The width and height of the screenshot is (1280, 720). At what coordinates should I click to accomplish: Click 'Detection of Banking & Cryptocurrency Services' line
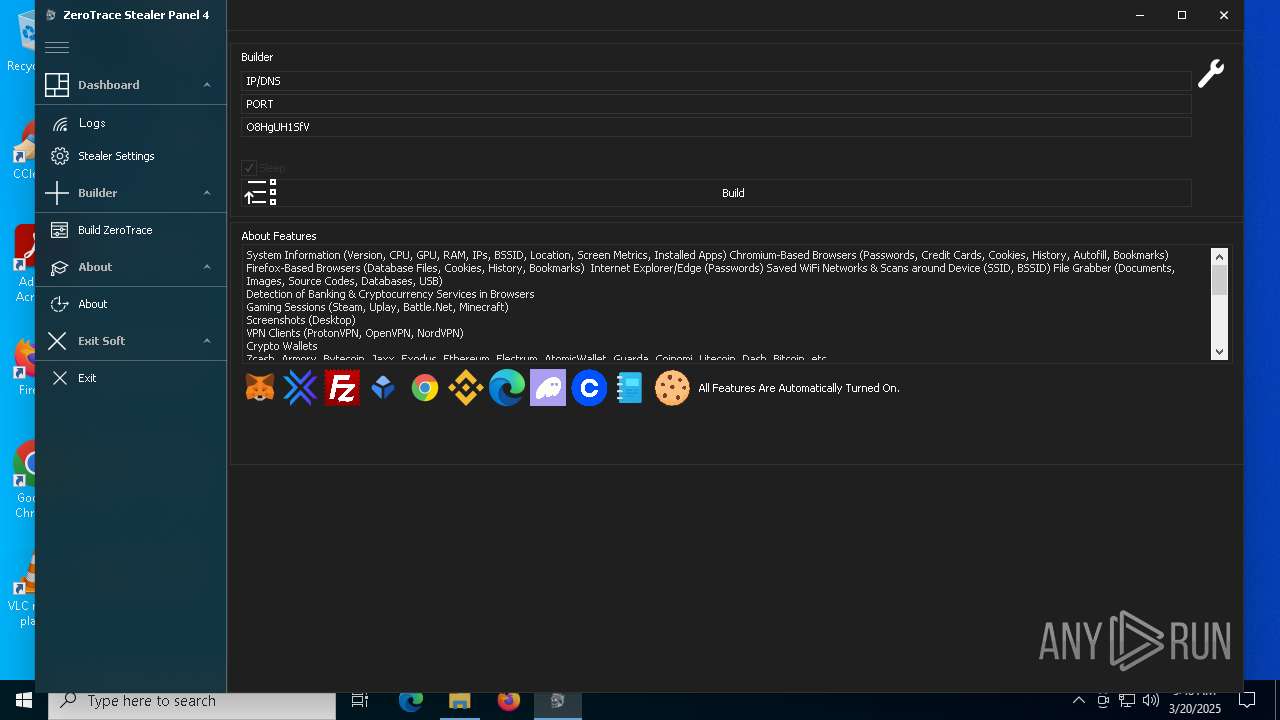coord(390,294)
